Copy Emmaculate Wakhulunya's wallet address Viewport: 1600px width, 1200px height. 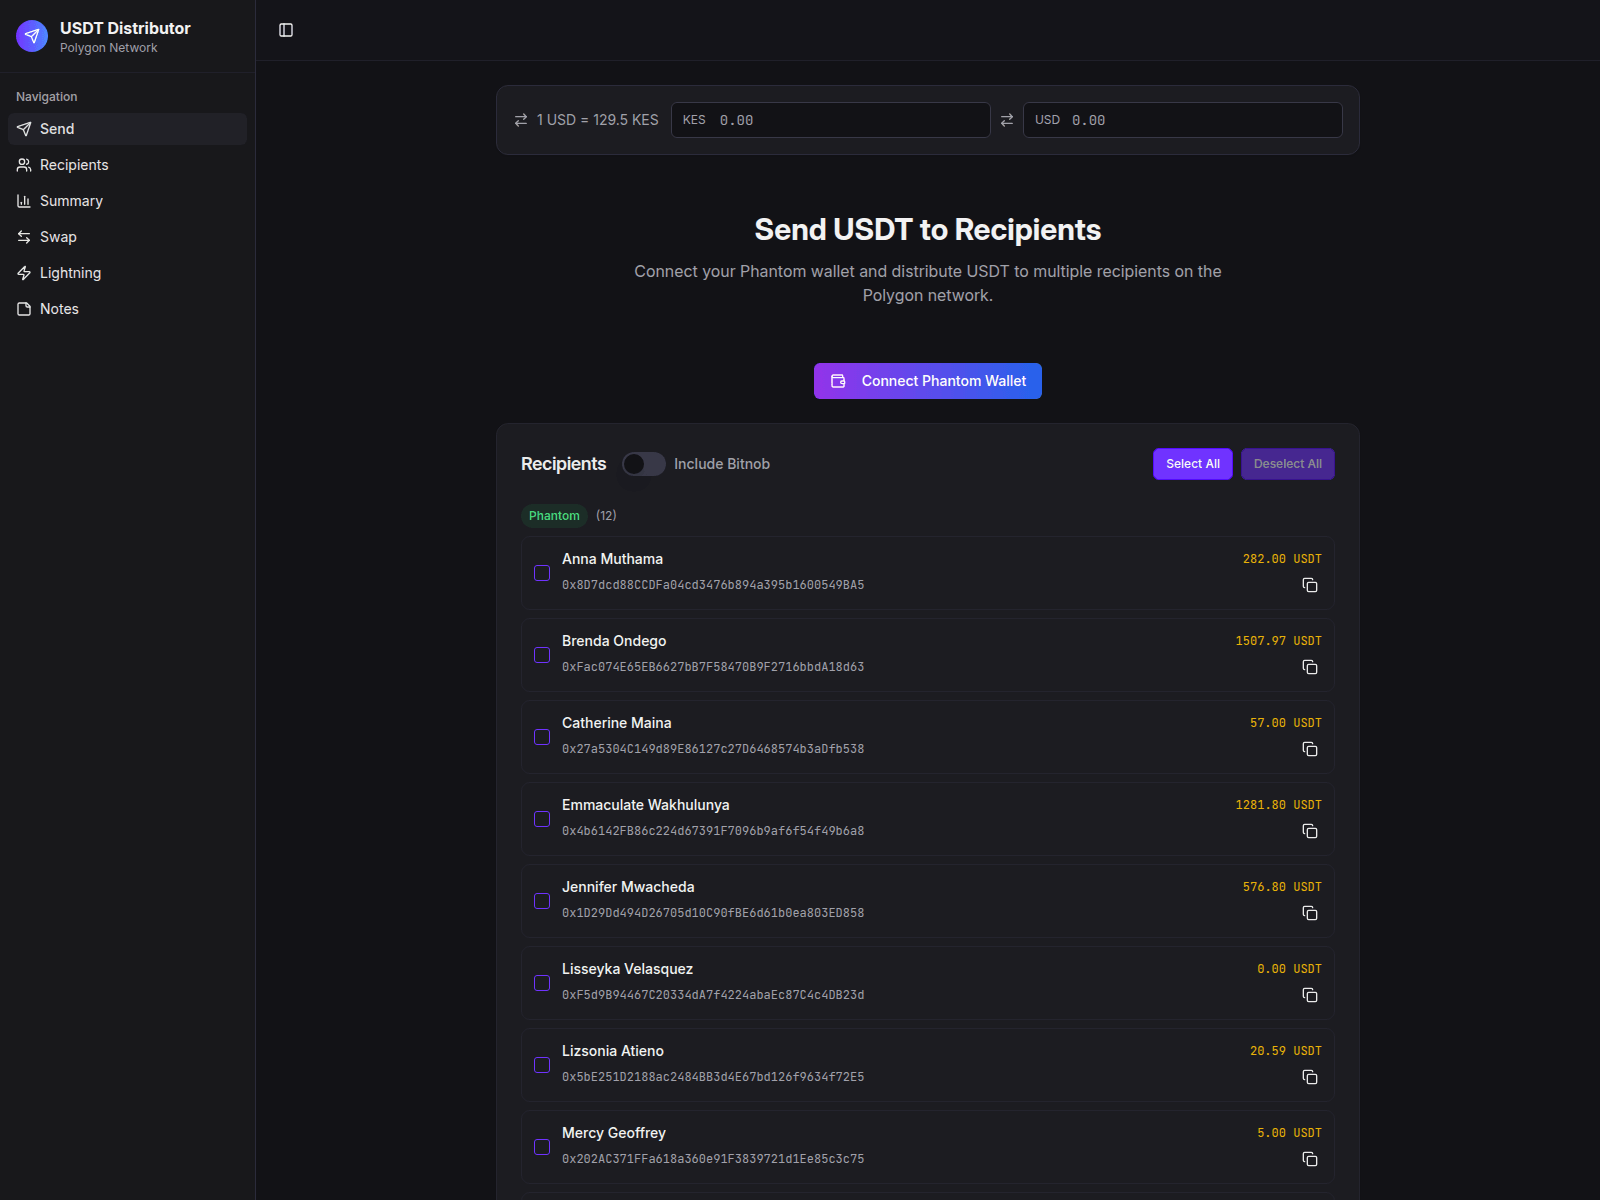coord(1310,831)
